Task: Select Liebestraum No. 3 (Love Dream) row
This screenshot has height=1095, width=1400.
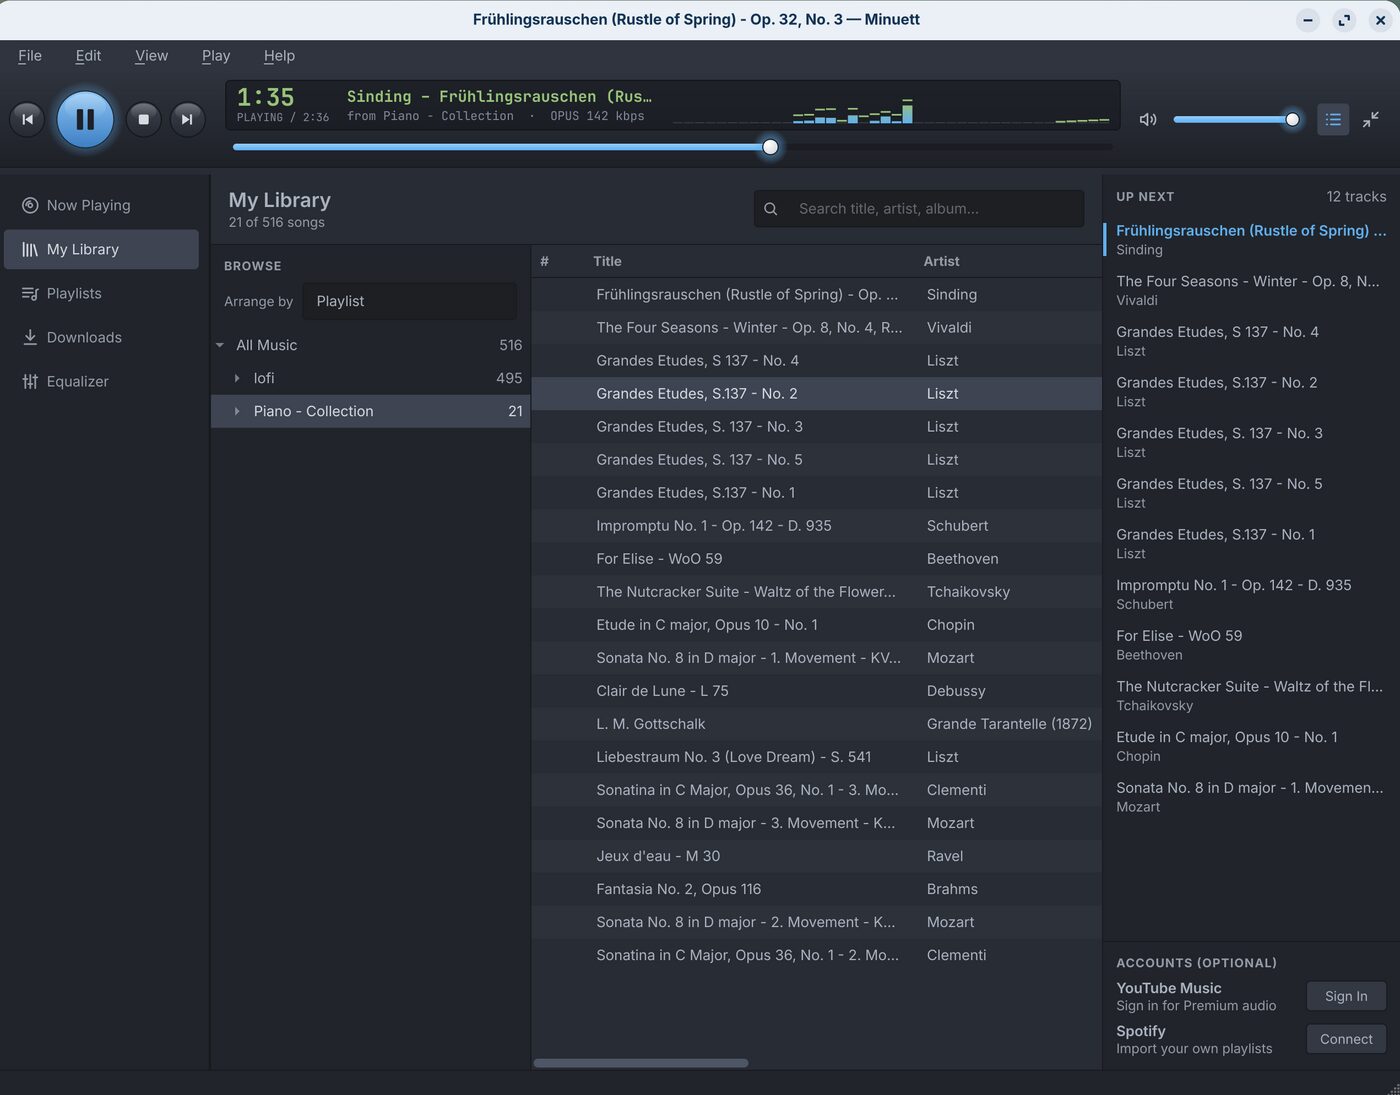Action: pyautogui.click(x=816, y=756)
